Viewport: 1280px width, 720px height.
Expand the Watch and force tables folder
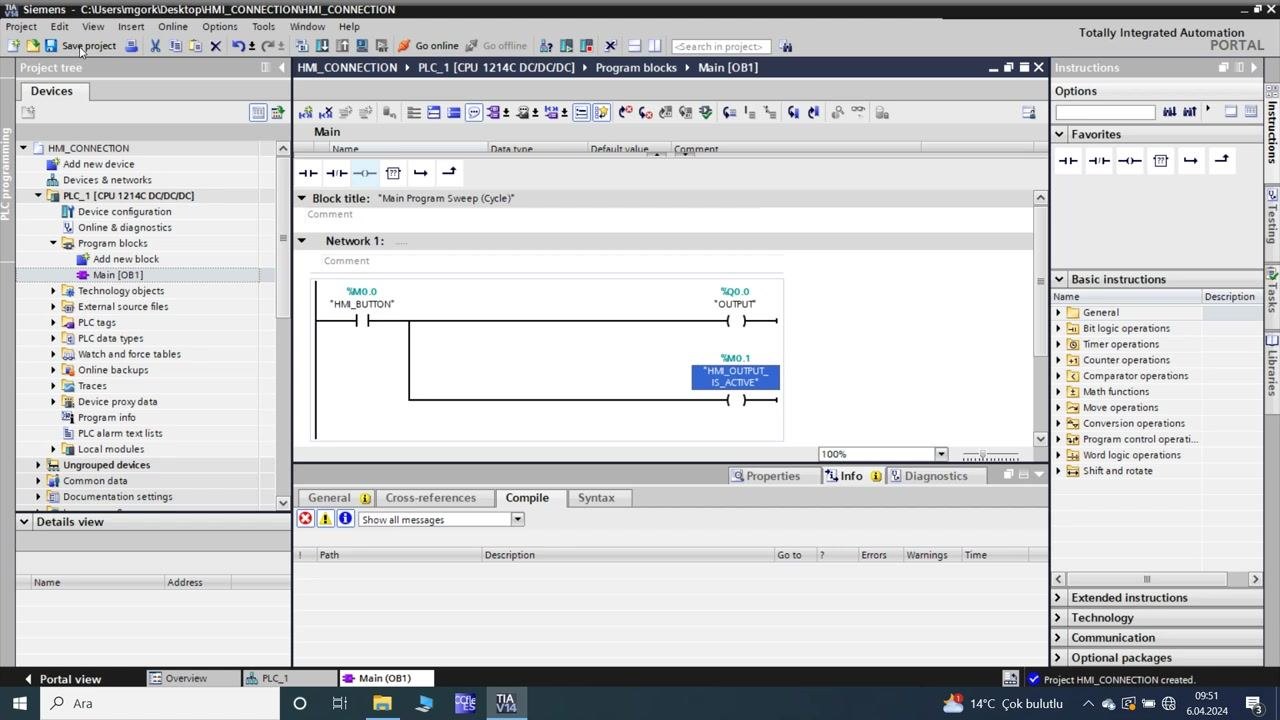54,354
